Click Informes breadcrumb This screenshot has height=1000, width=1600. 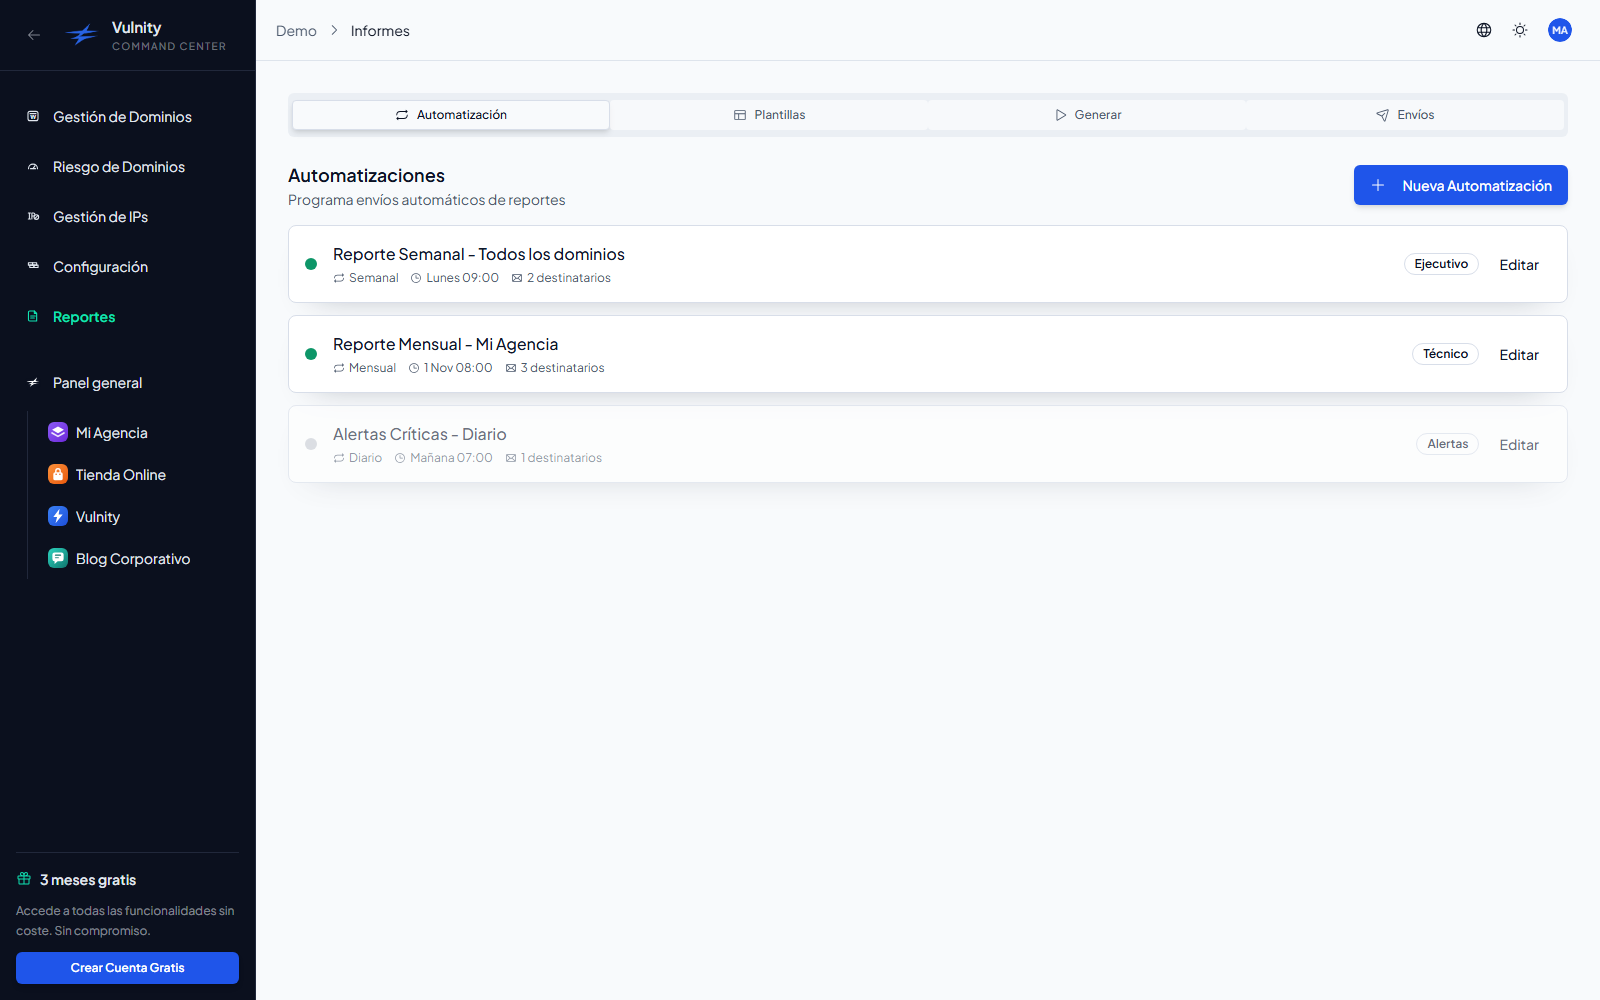pos(380,31)
